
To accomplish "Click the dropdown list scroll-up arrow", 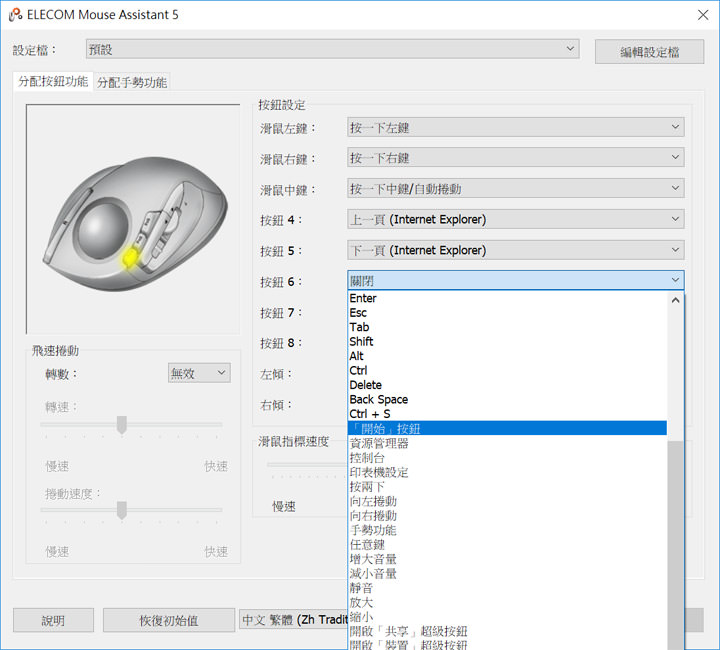I will click(x=675, y=300).
